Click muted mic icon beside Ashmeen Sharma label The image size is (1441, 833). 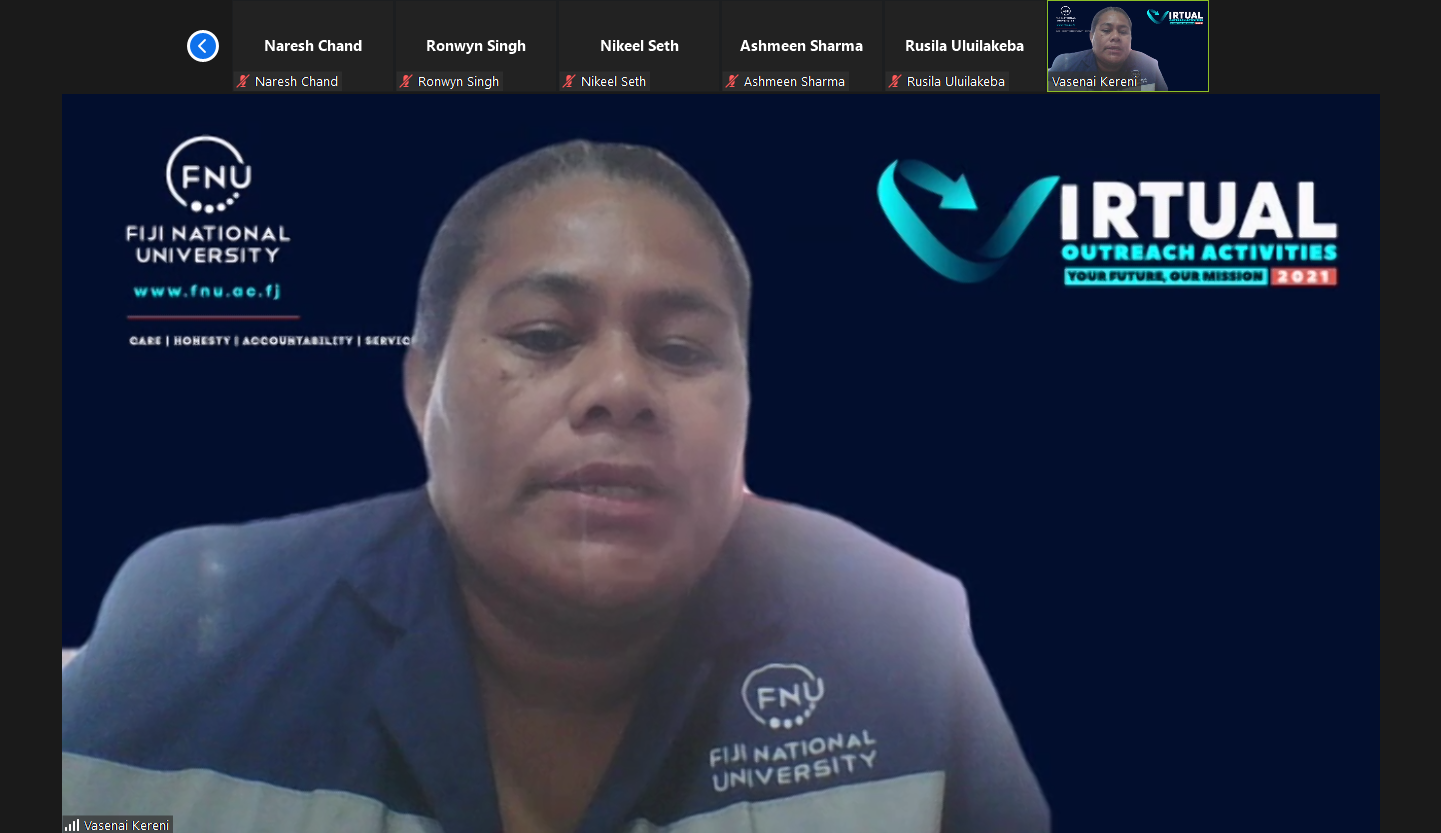tap(732, 81)
